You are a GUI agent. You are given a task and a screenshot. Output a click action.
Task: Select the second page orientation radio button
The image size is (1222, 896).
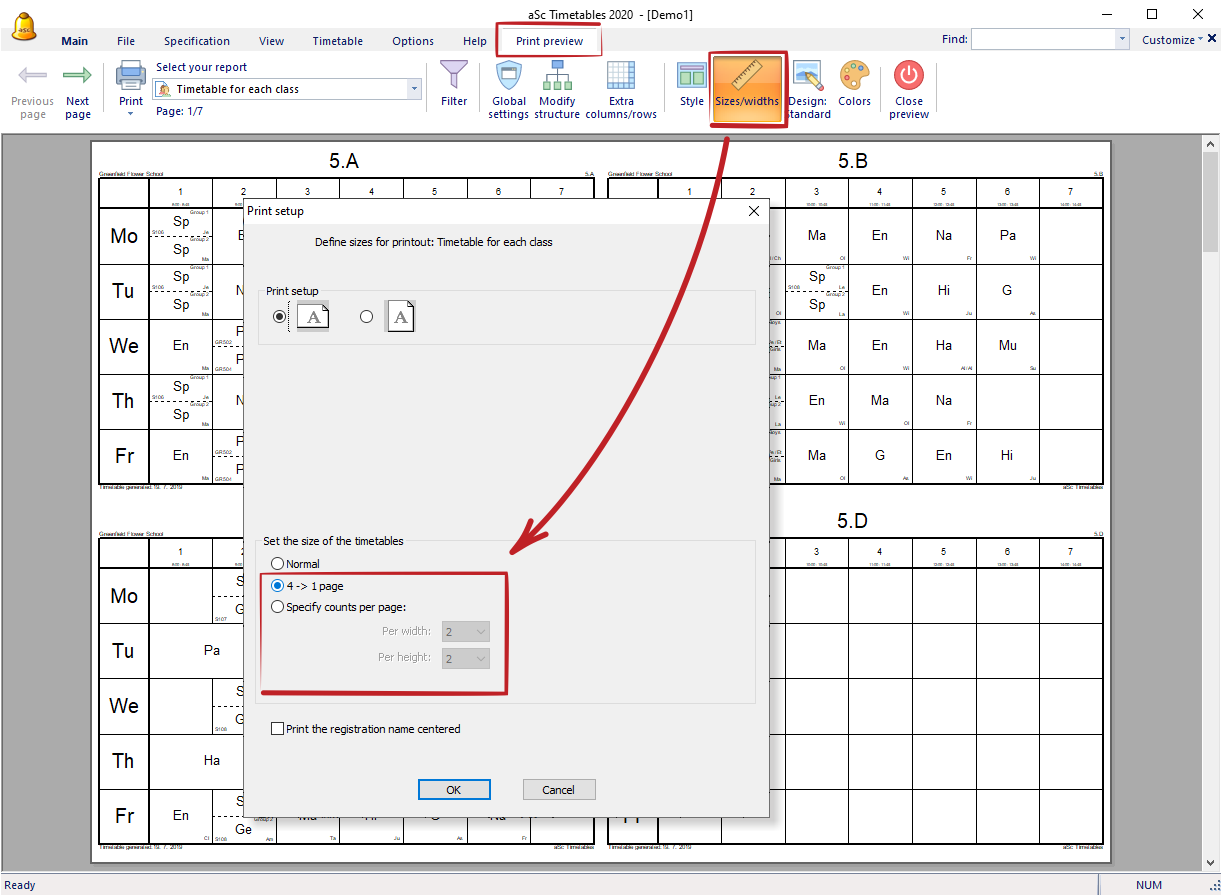[x=366, y=316]
